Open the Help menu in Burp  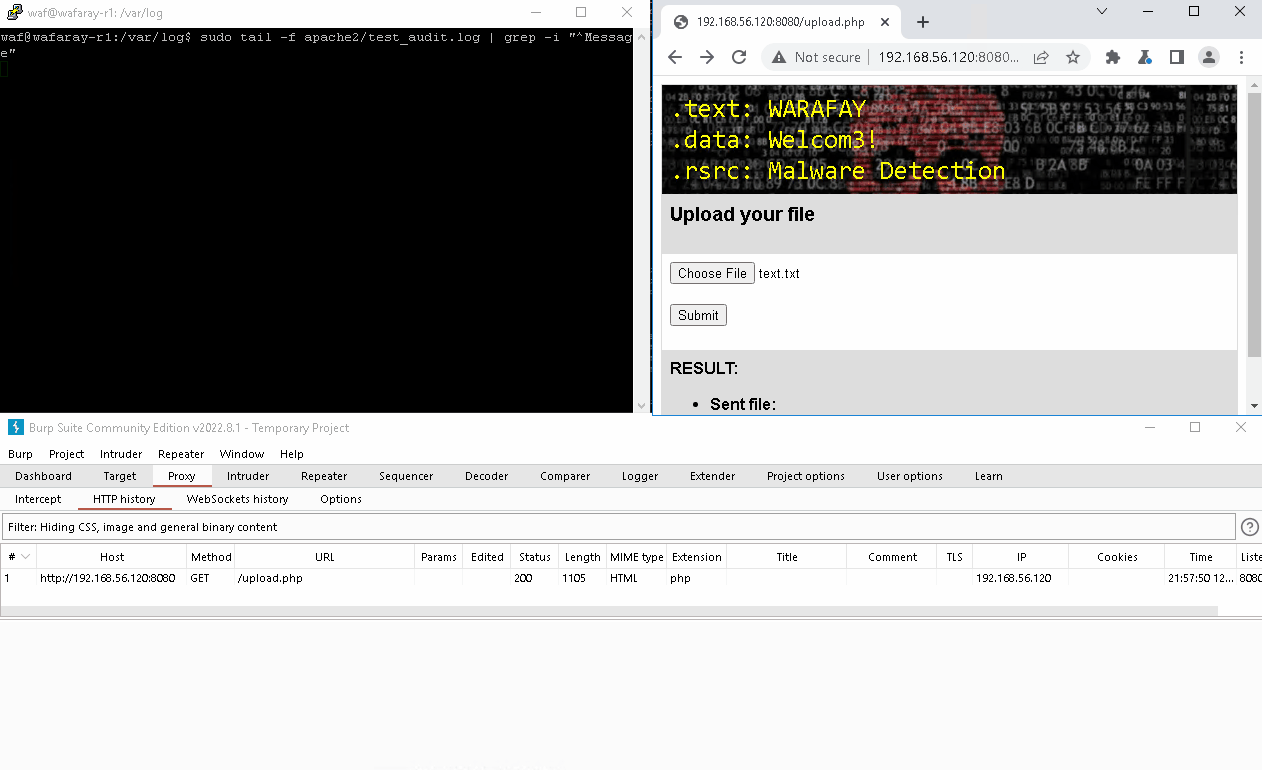click(292, 454)
